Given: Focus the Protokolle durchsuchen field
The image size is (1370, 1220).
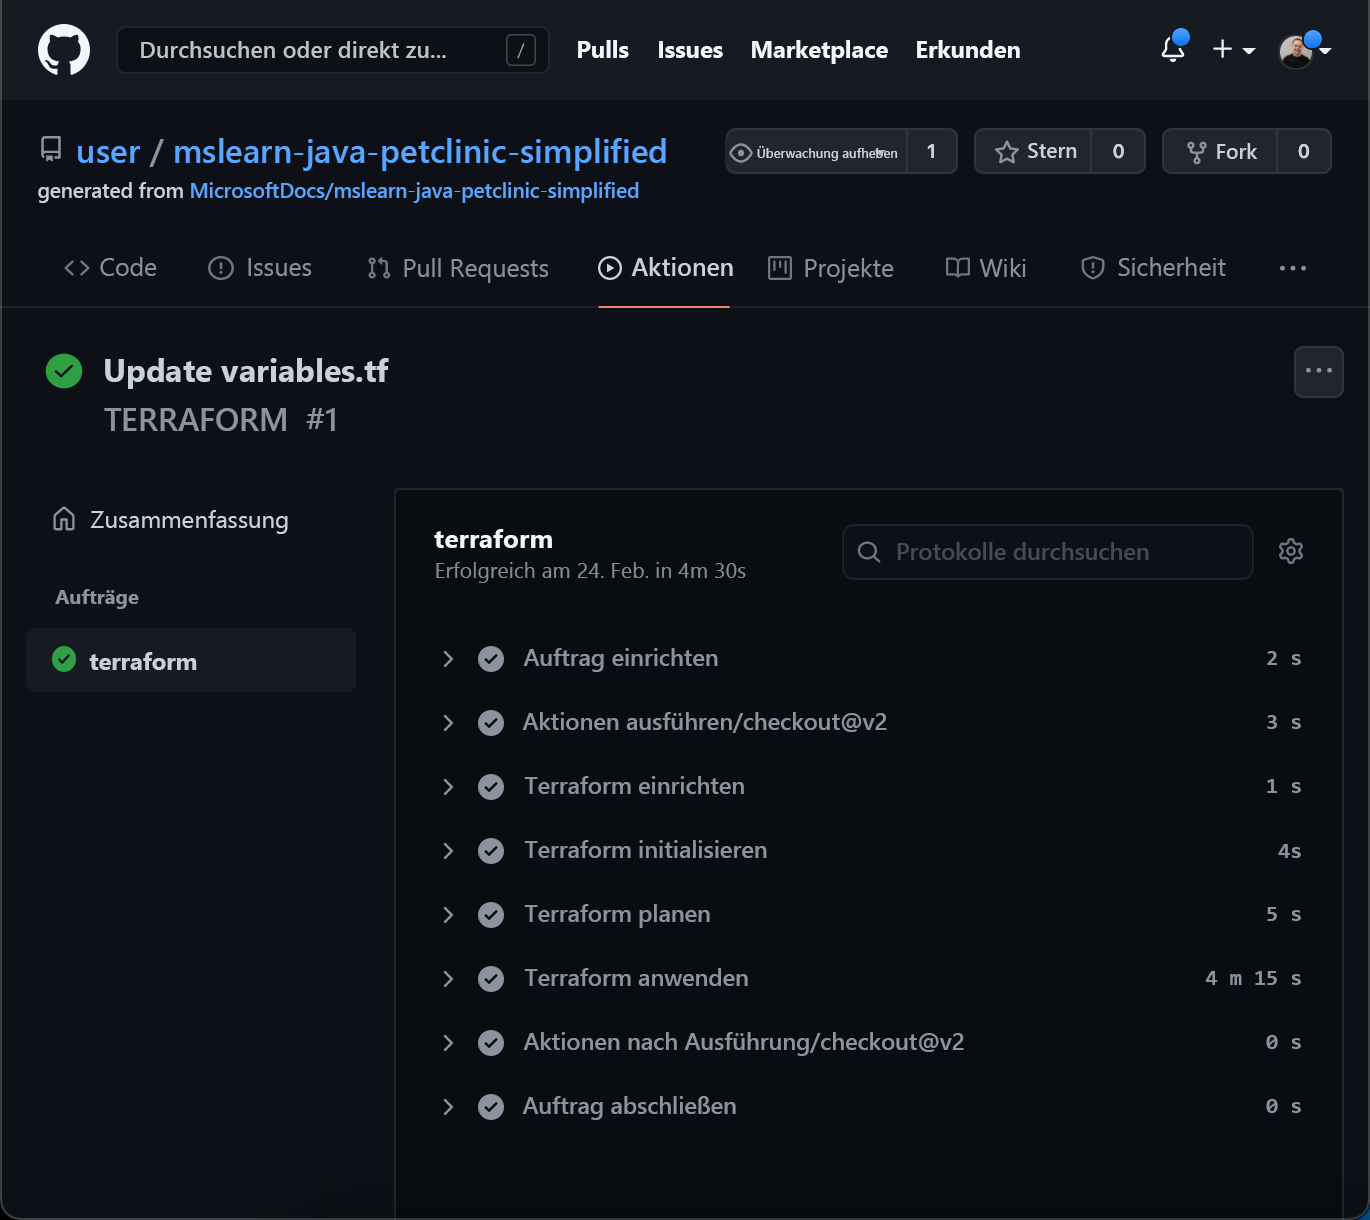Looking at the screenshot, I should click(1048, 552).
